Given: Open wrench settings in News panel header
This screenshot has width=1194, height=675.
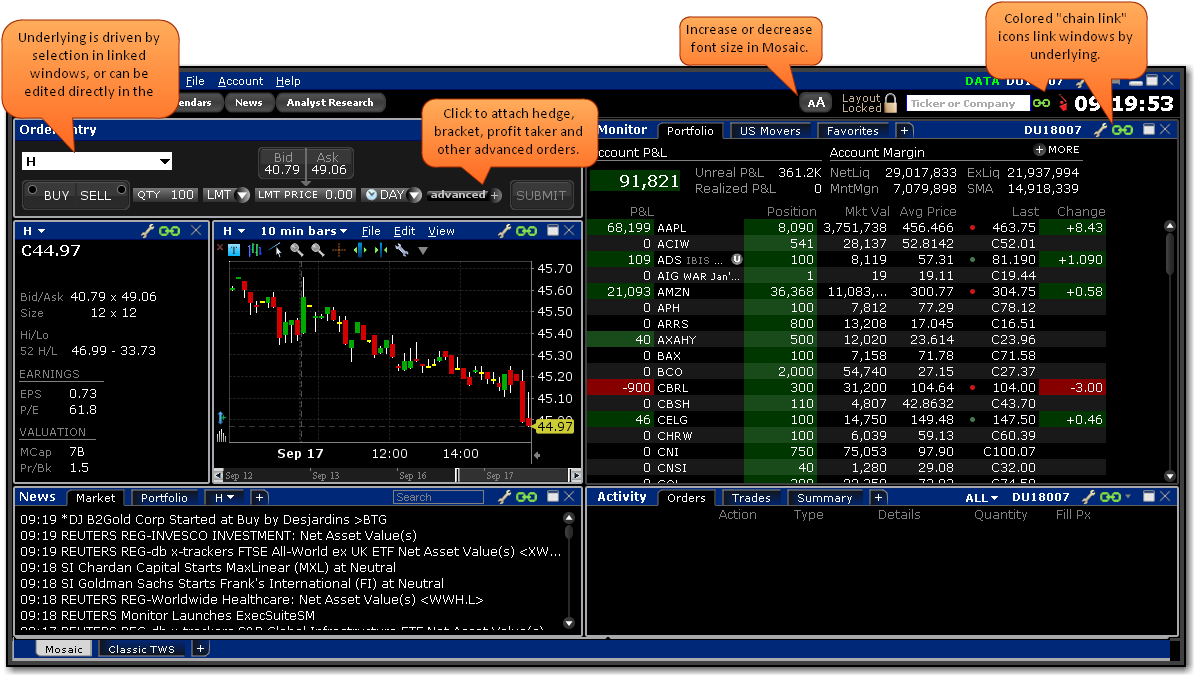Looking at the screenshot, I should (504, 497).
